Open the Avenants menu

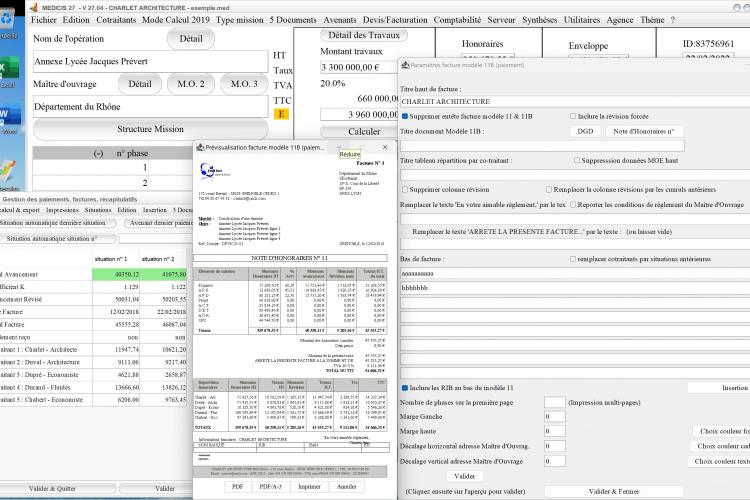[340, 20]
